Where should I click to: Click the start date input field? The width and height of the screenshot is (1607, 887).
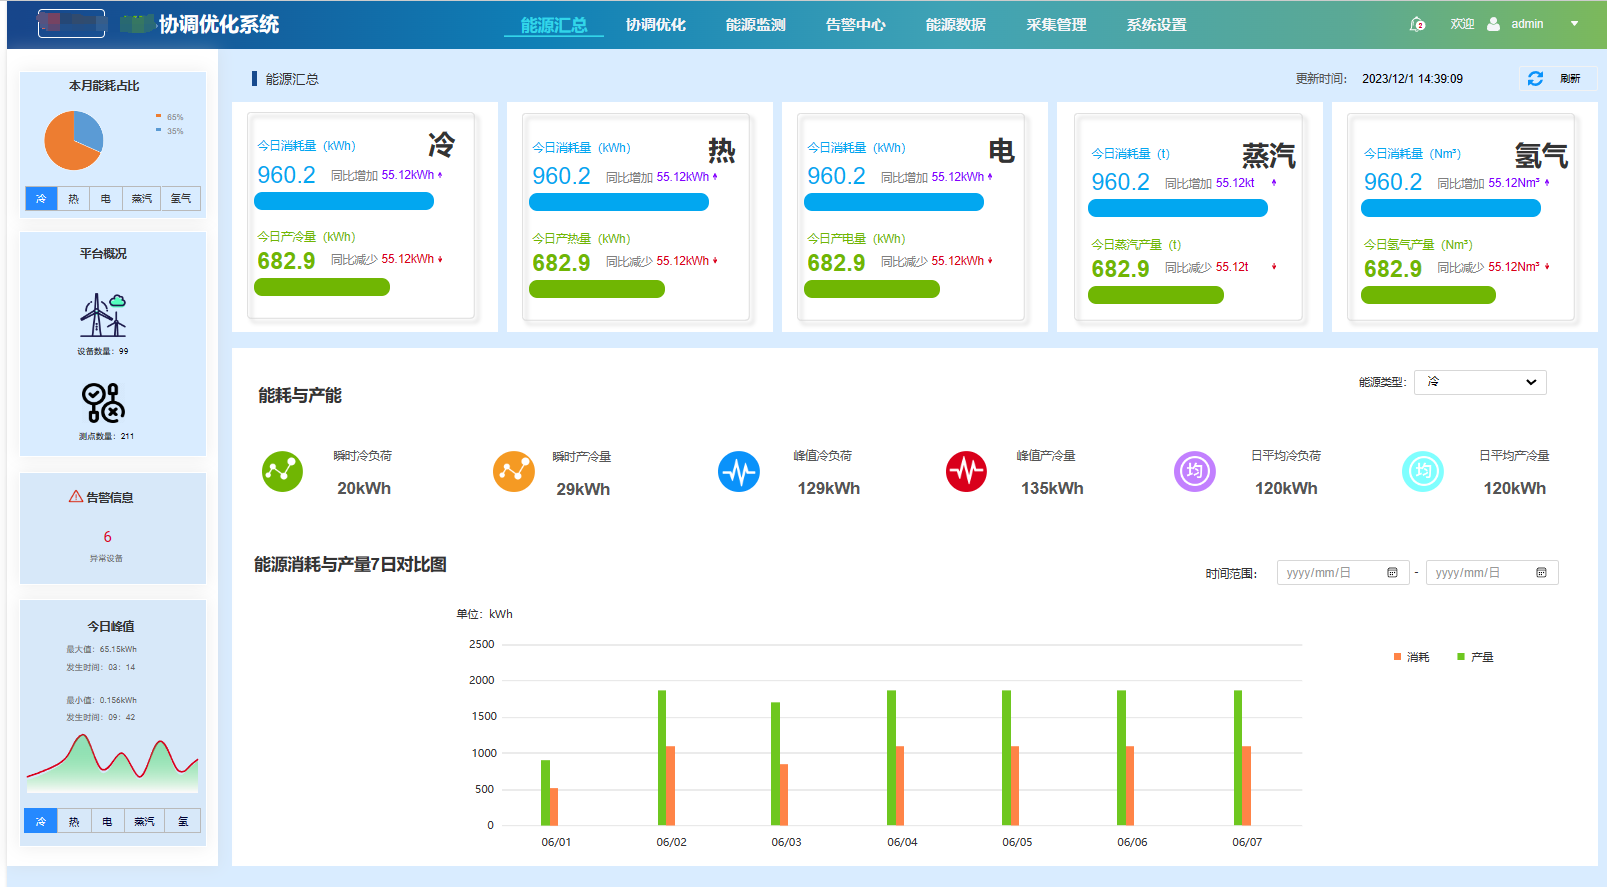(1343, 573)
